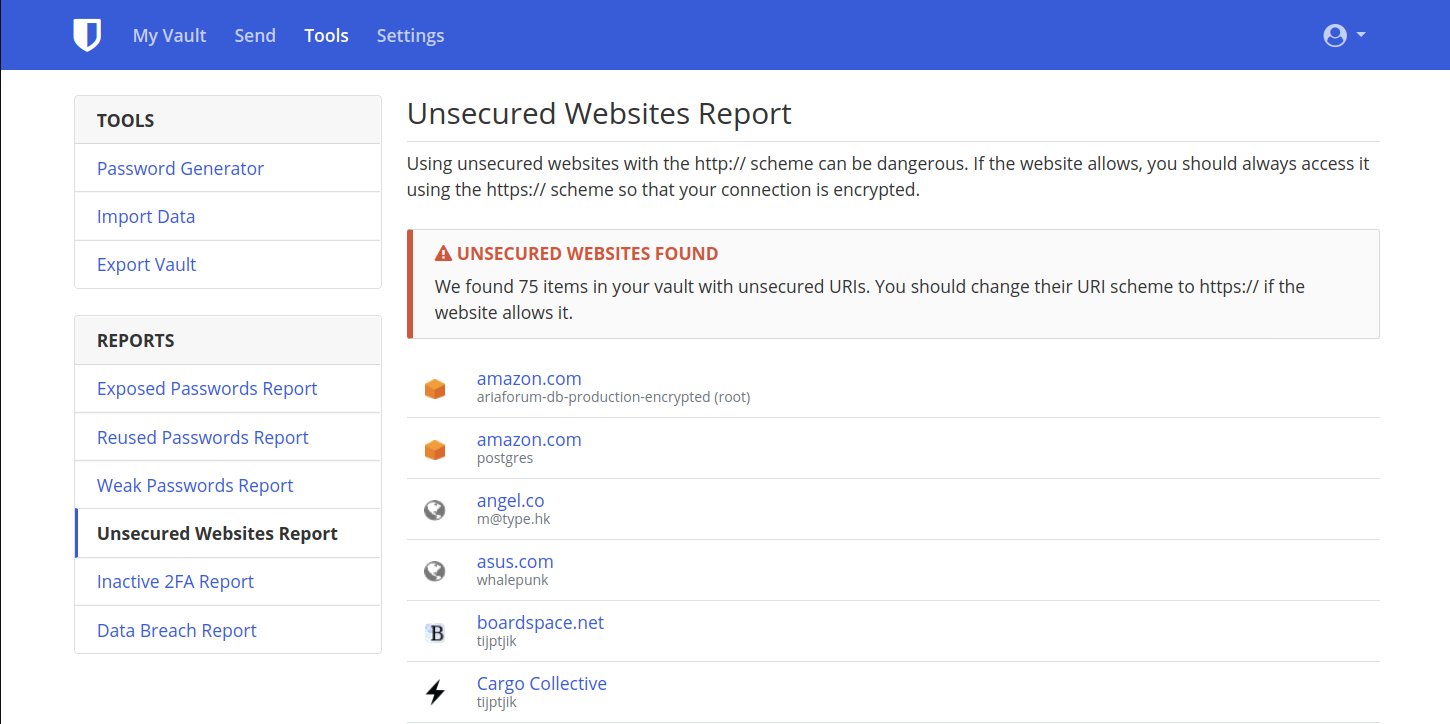1450x724 pixels.
Task: View the Inactive 2FA Report
Action: tap(228, 581)
